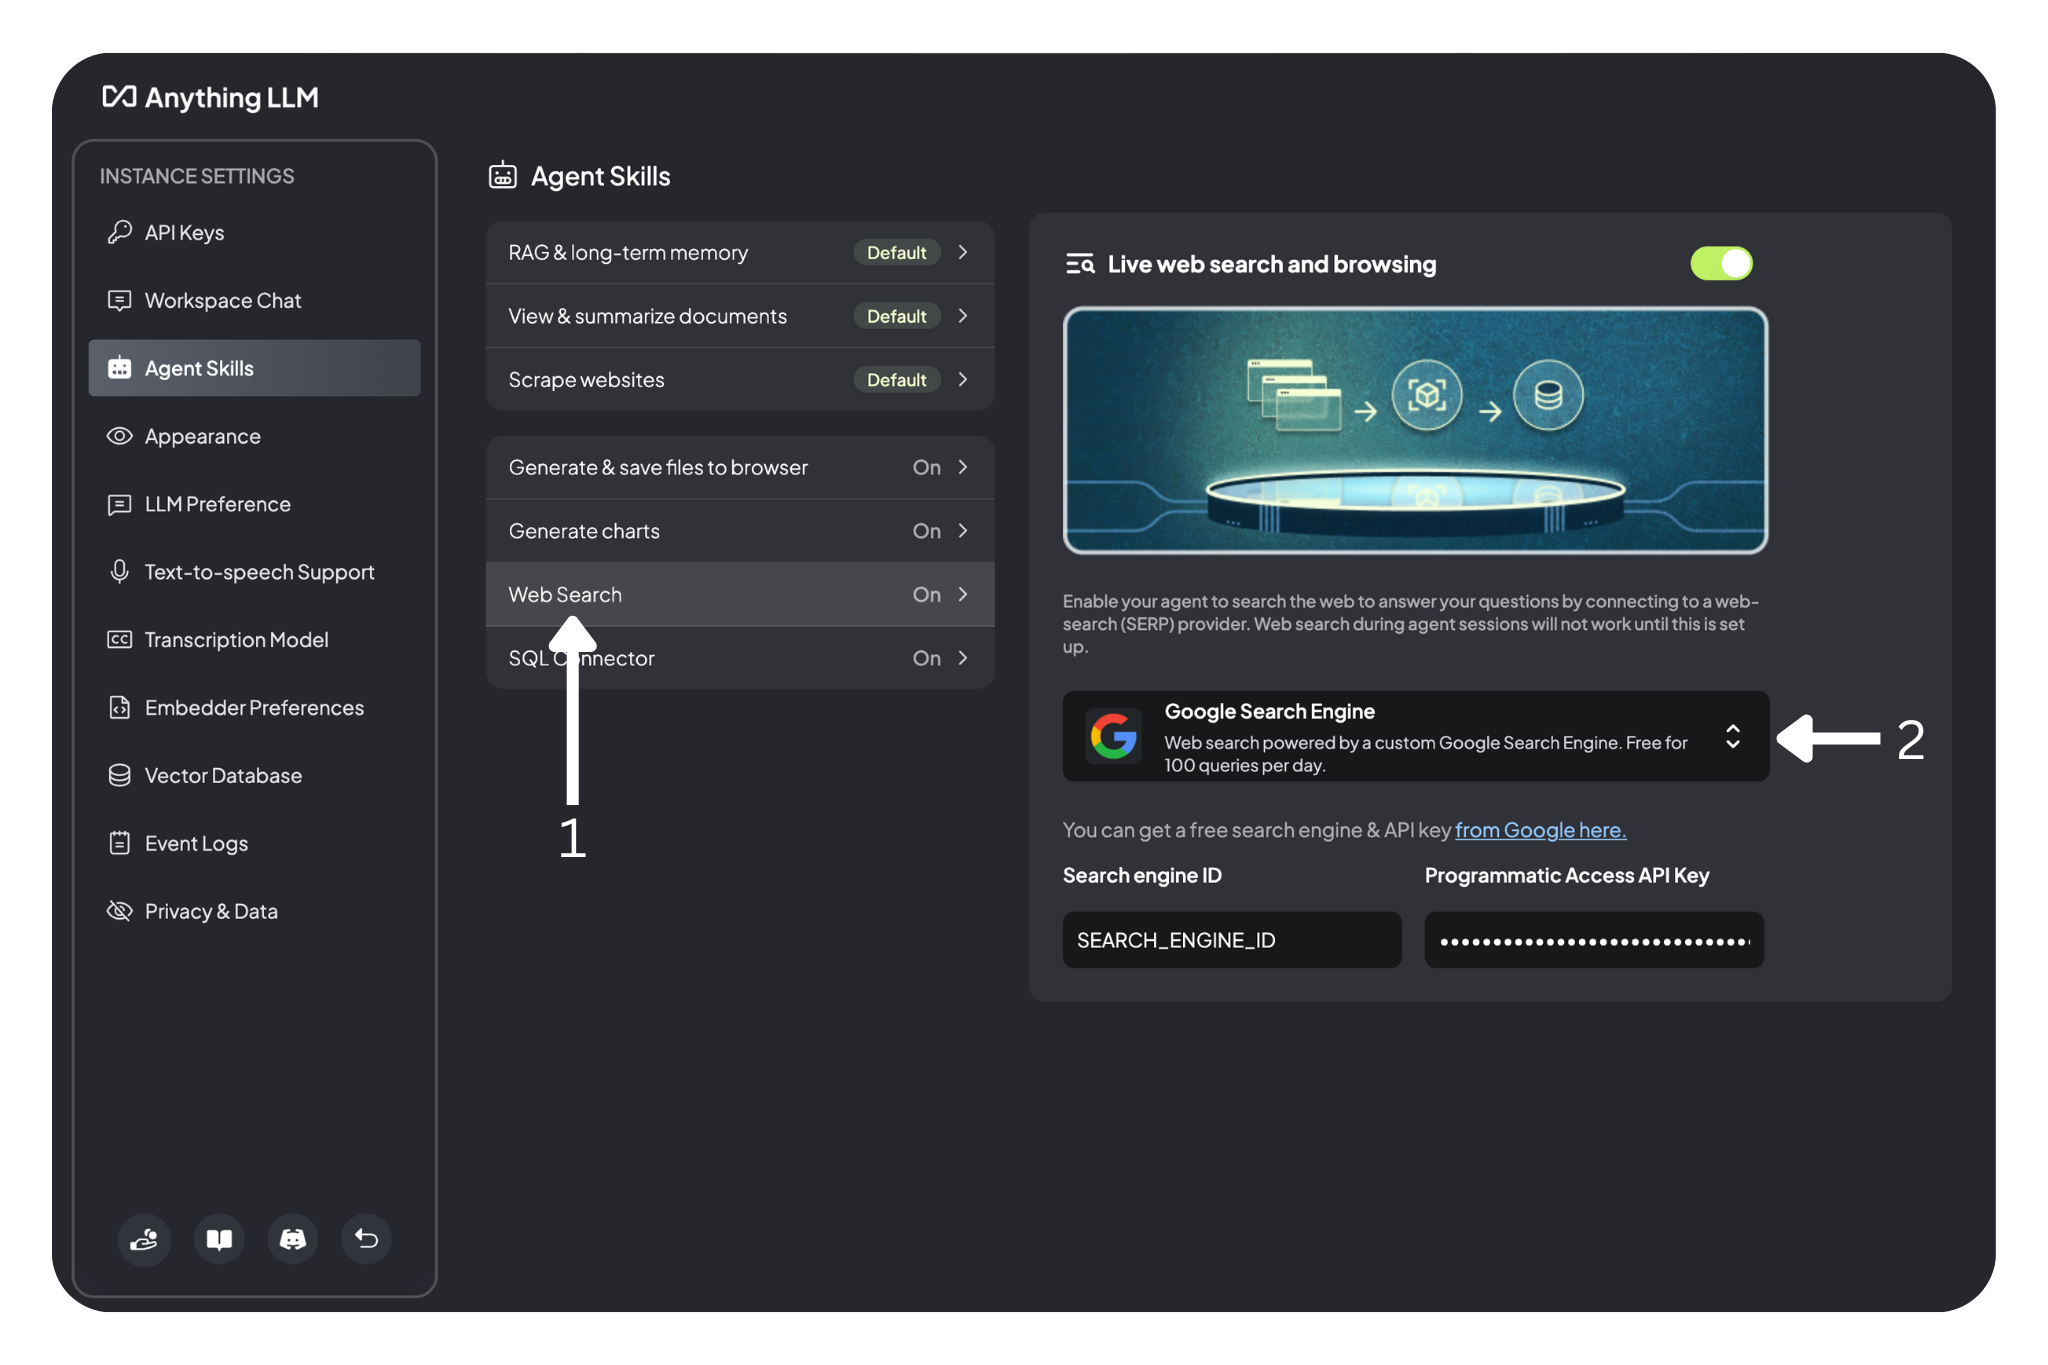Click the Default badge on RAG & long-term memory

[897, 252]
